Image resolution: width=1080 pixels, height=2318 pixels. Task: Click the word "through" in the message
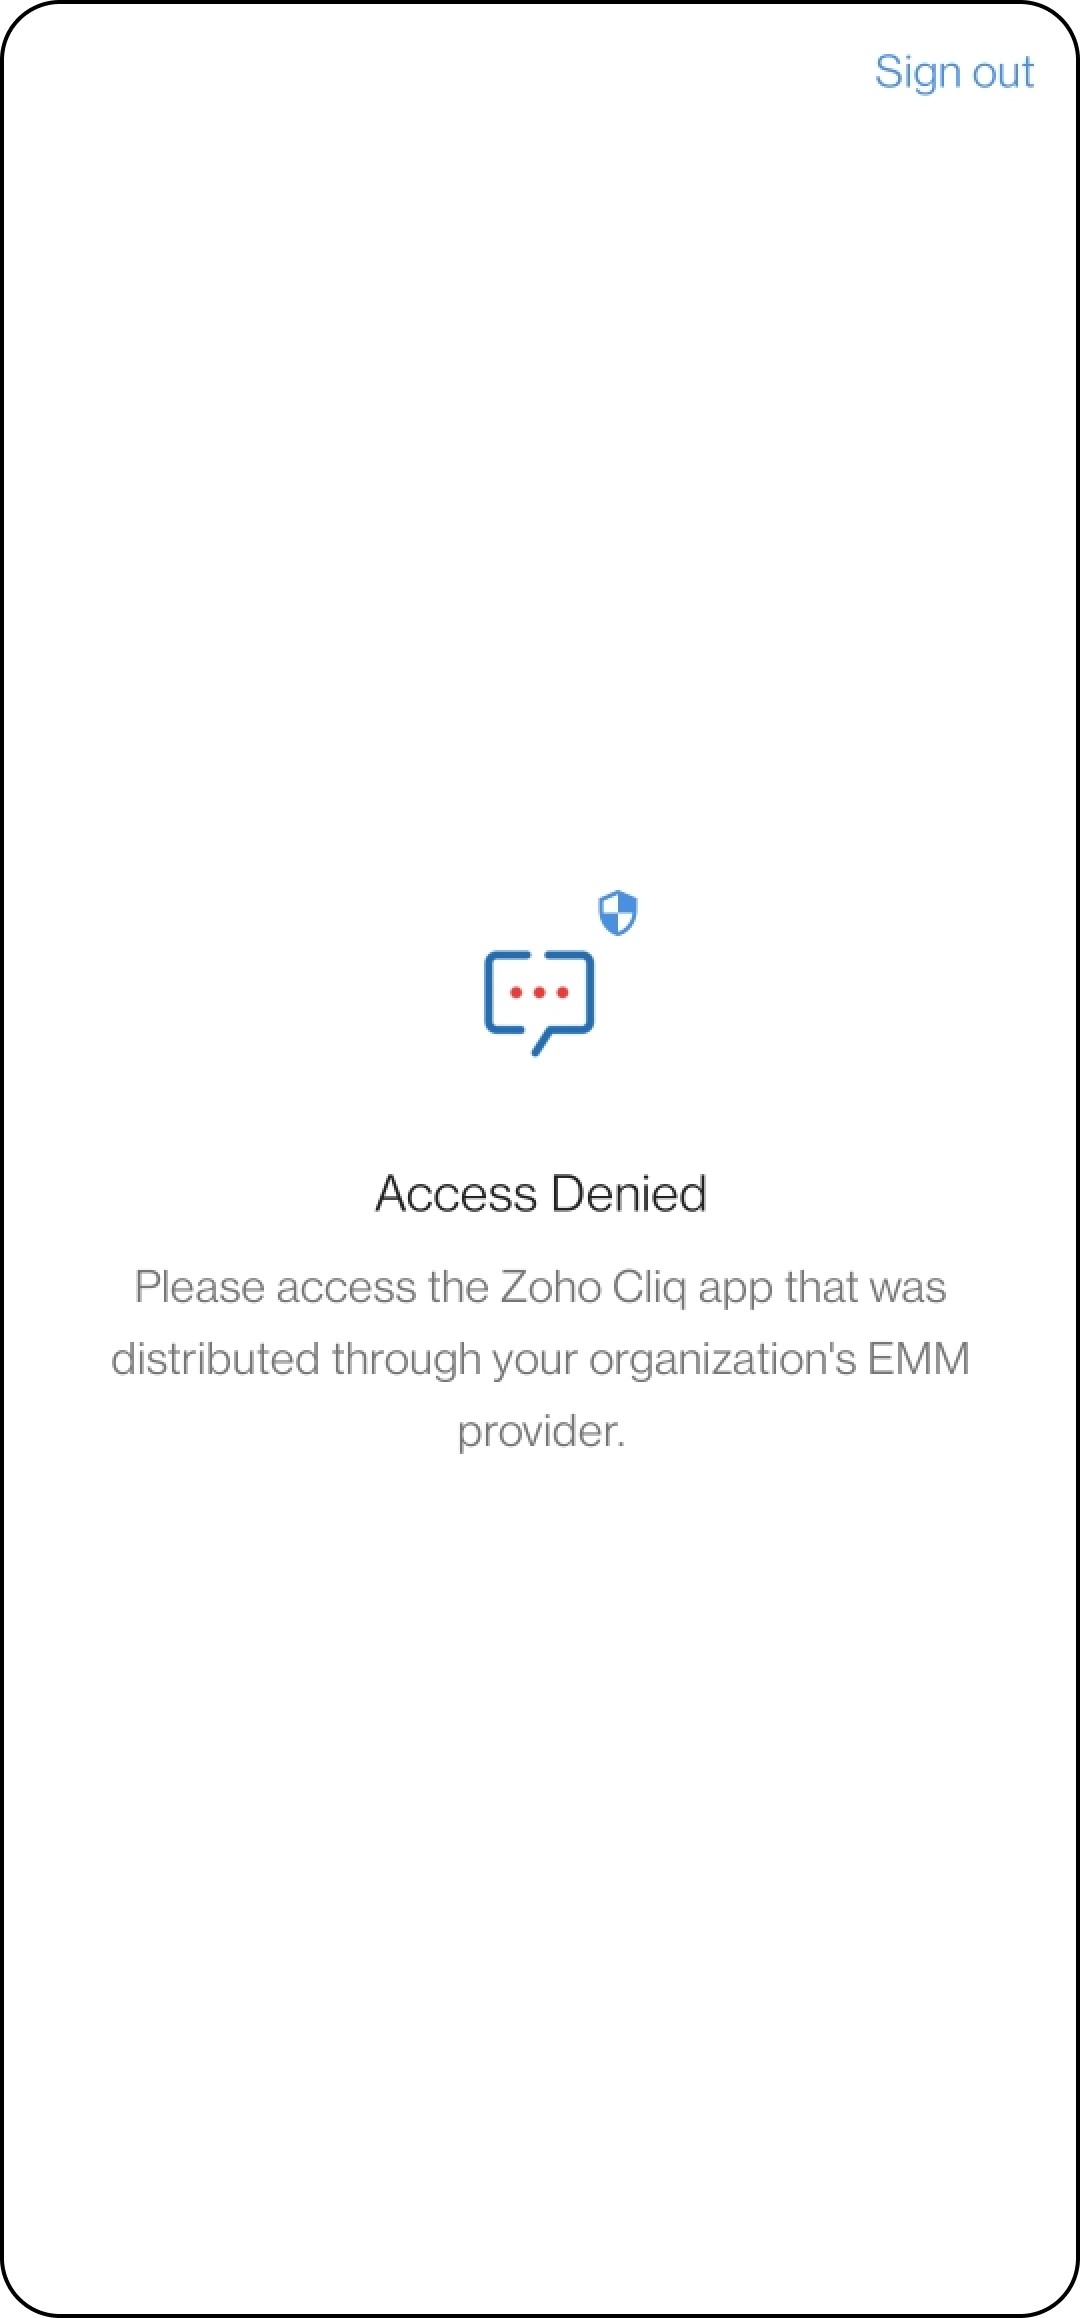[x=406, y=1361]
